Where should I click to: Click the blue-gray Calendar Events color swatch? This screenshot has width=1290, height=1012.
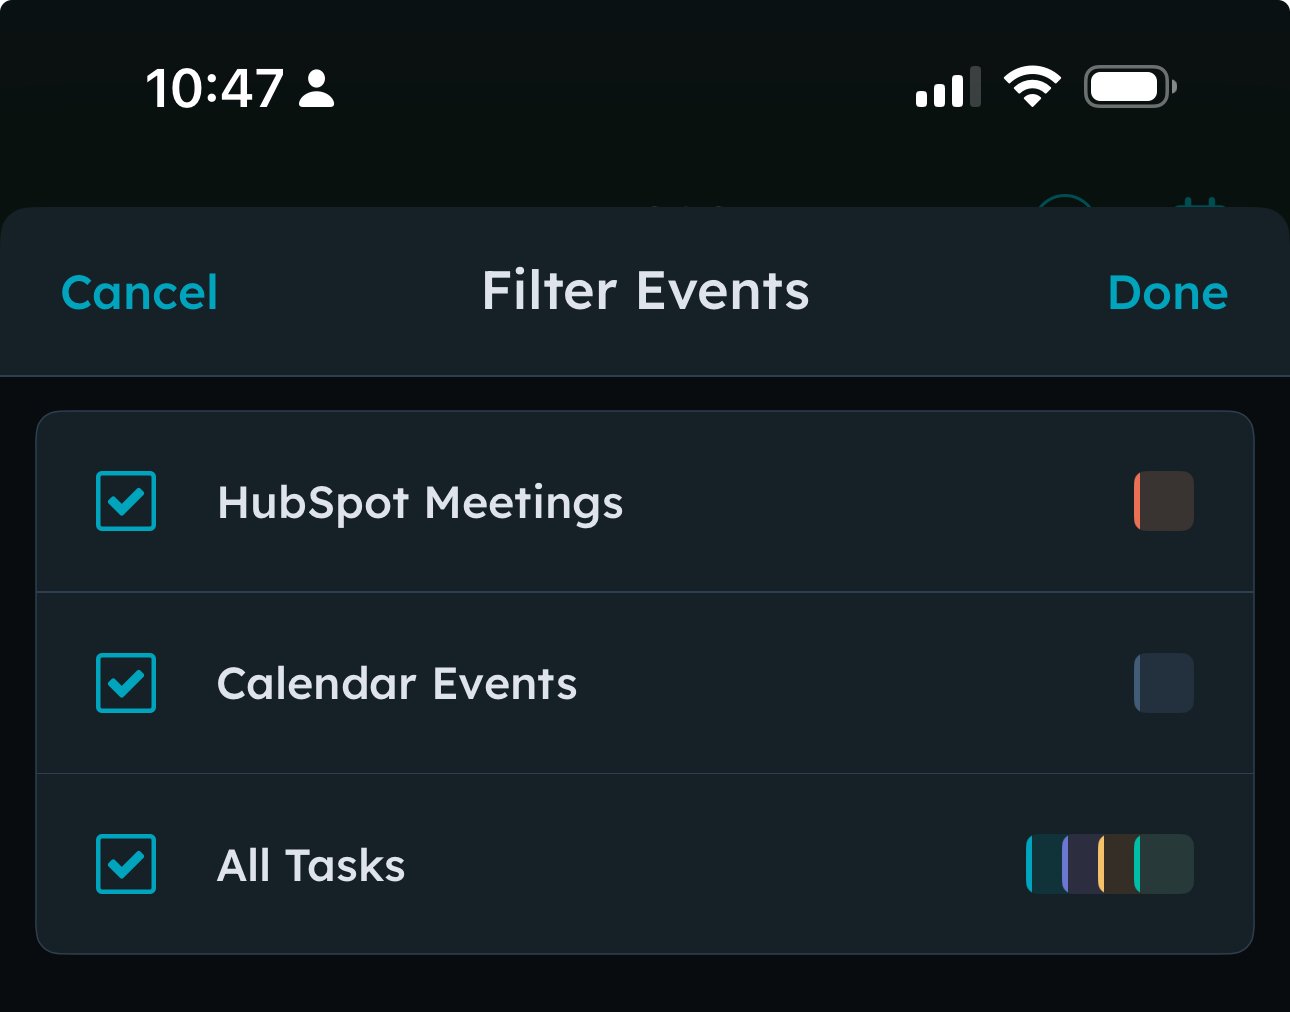point(1164,683)
